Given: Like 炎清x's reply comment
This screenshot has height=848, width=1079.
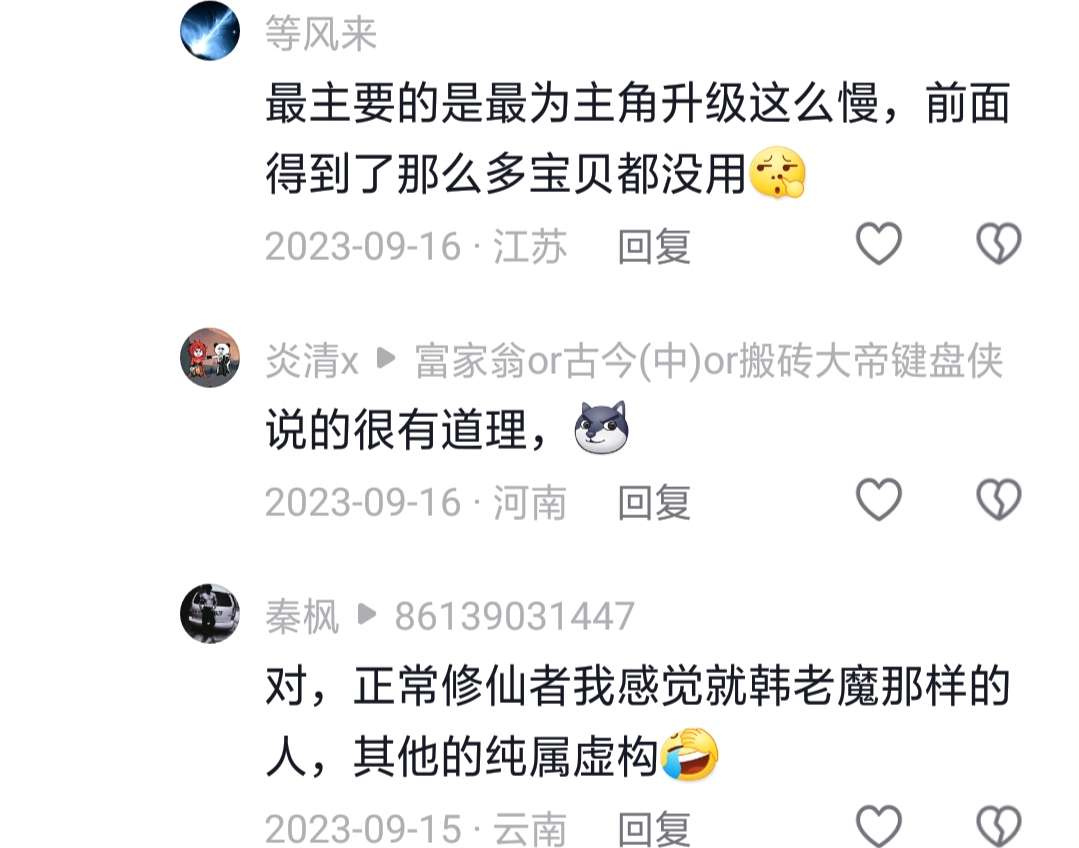Looking at the screenshot, I should [879, 499].
